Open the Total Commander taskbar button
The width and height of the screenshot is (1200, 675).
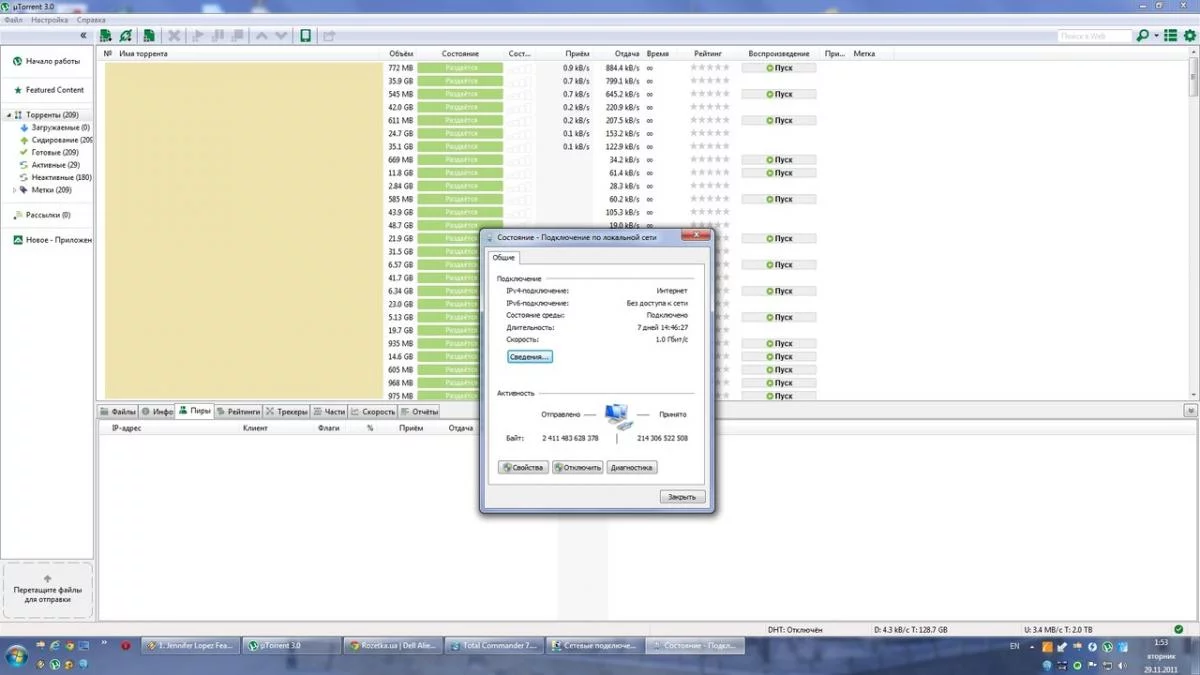pos(495,646)
